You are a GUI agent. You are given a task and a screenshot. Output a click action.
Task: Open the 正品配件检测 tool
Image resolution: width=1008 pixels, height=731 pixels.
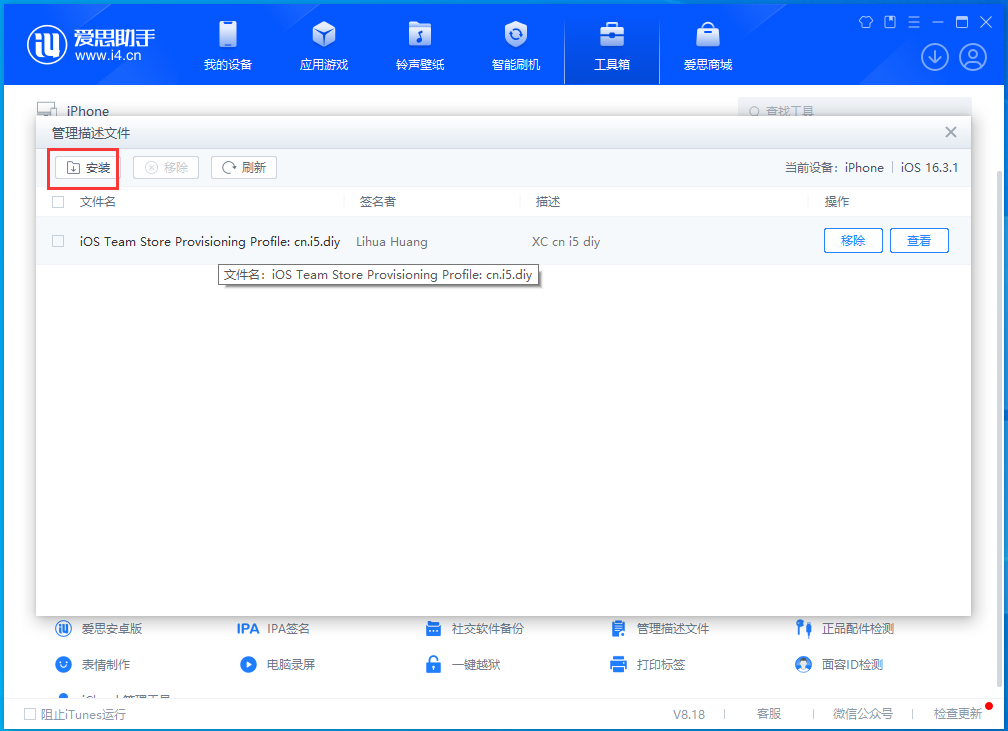pyautogui.click(x=856, y=628)
